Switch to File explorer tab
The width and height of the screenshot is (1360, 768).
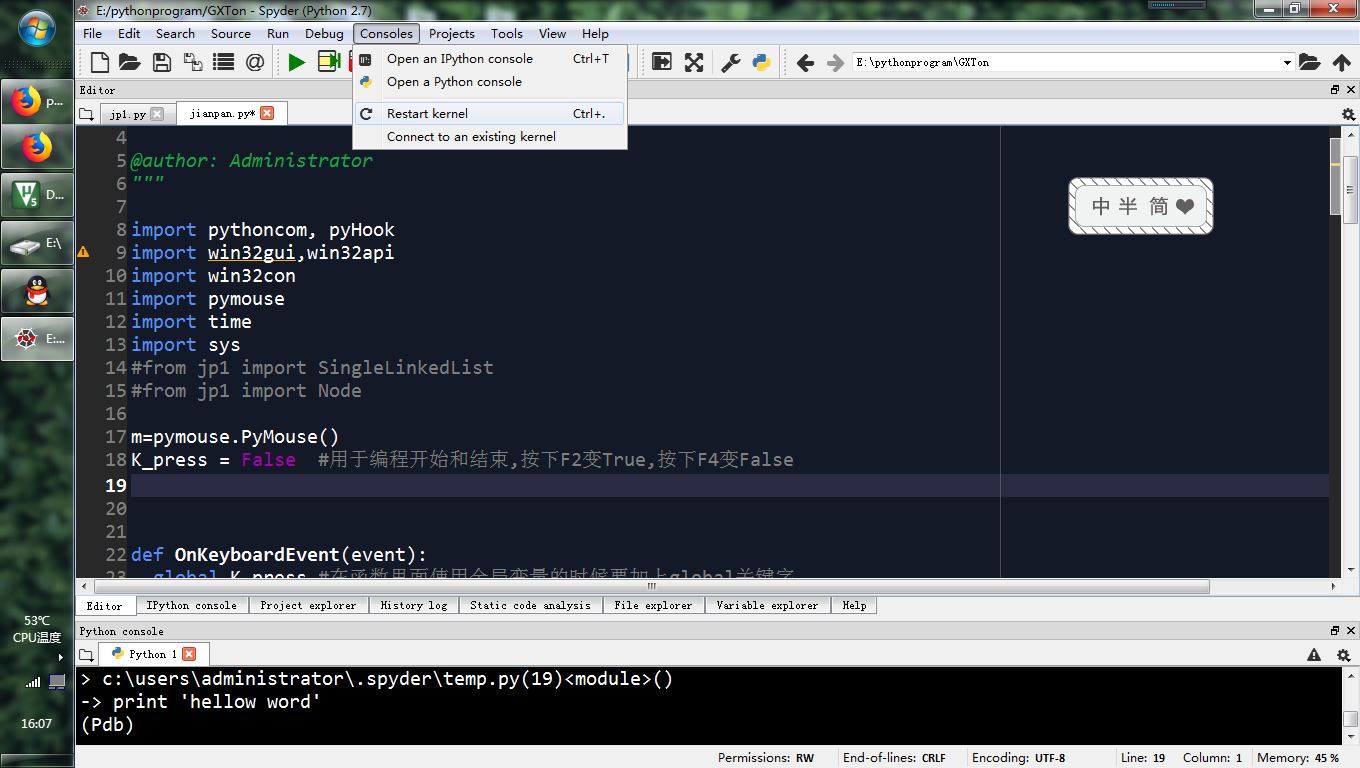[x=653, y=605]
